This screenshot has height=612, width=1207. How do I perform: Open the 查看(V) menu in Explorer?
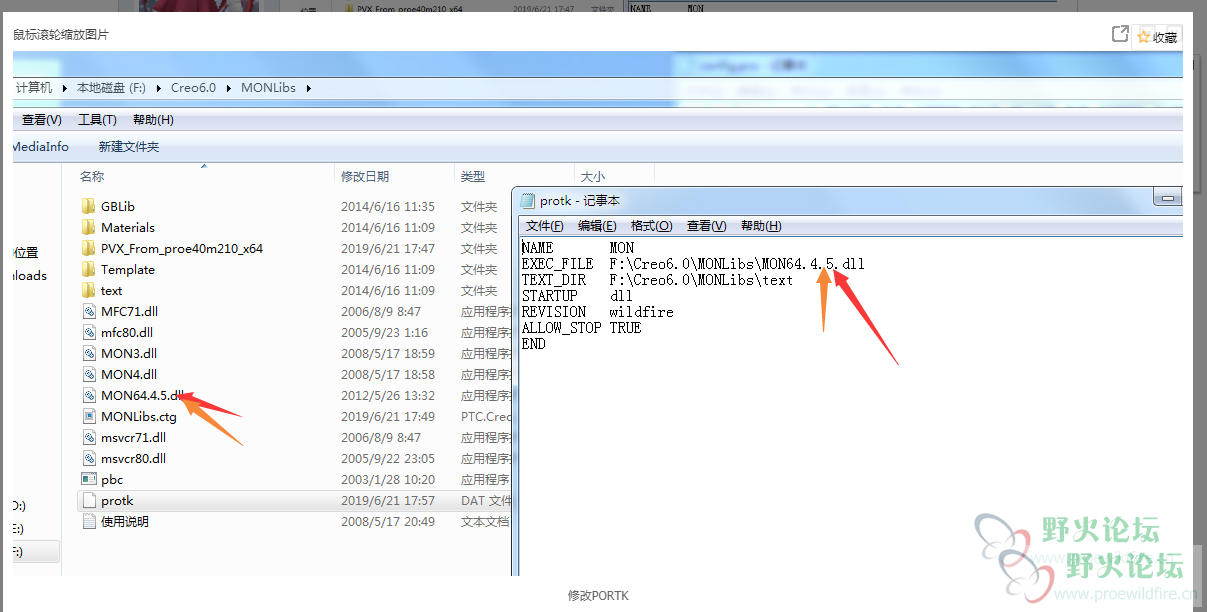(42, 120)
